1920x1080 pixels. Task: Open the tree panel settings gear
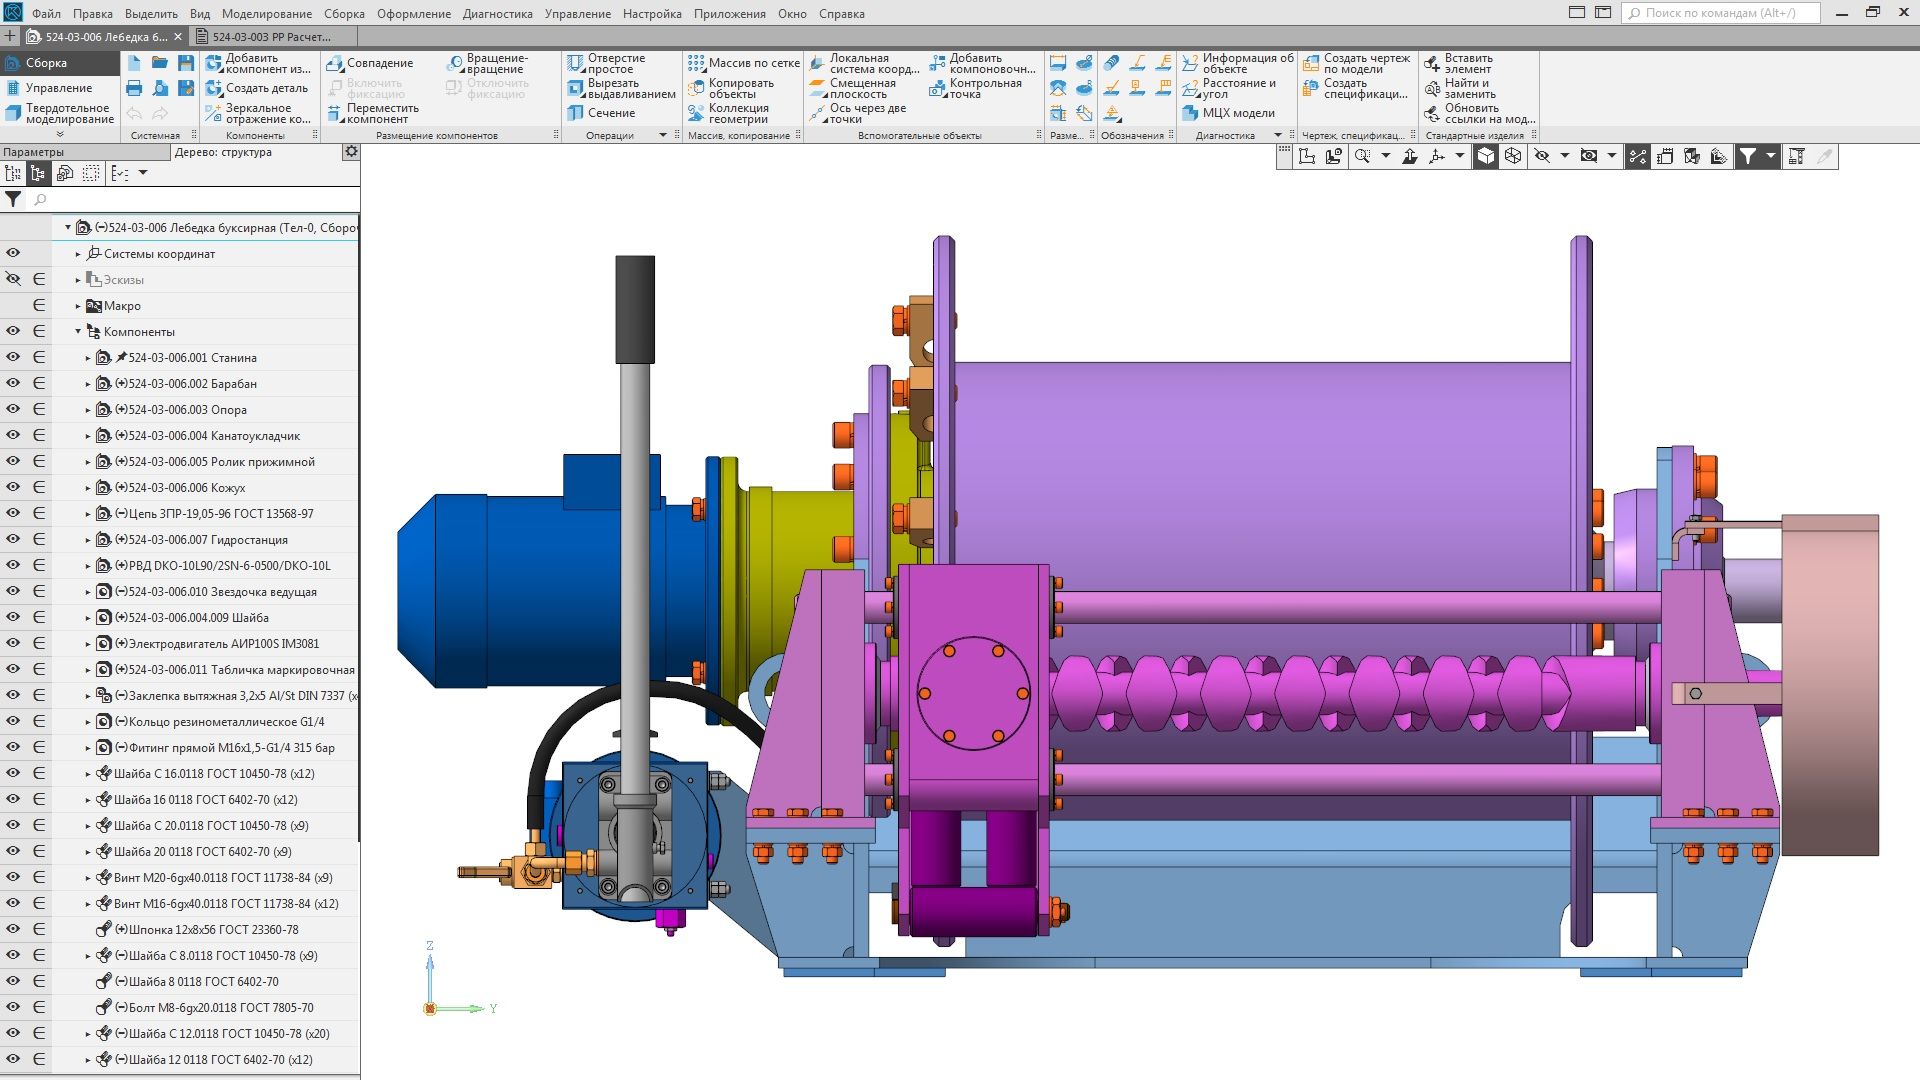coord(351,152)
